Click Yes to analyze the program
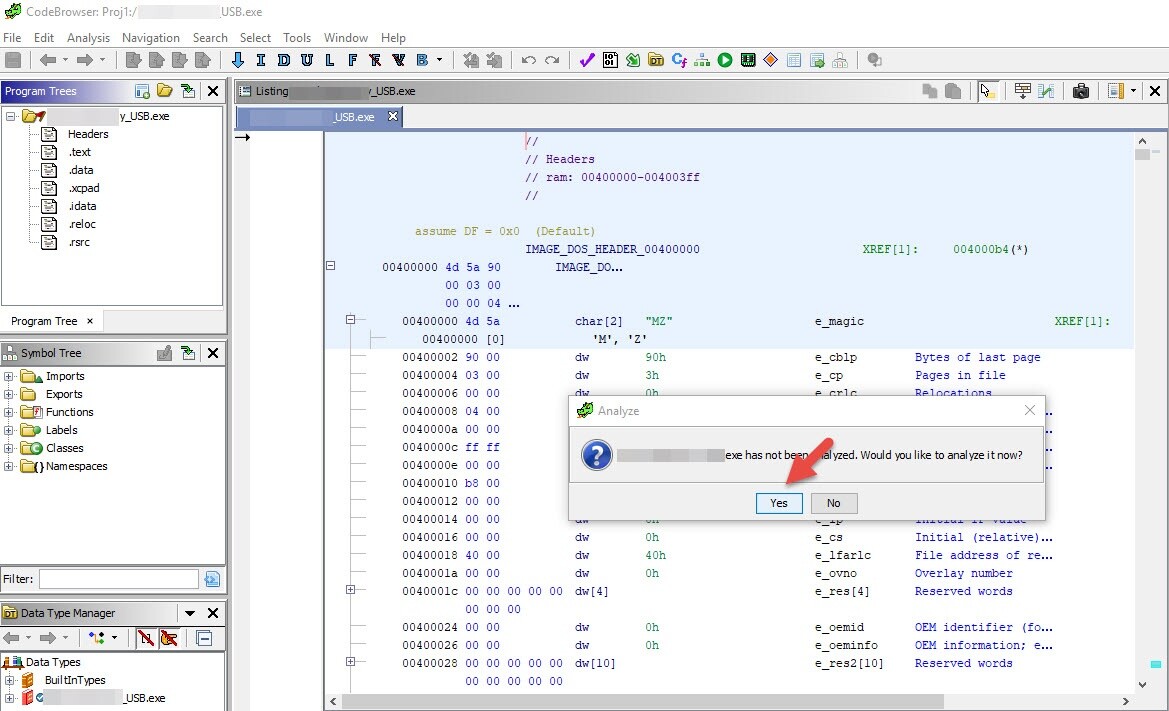 [x=779, y=503]
